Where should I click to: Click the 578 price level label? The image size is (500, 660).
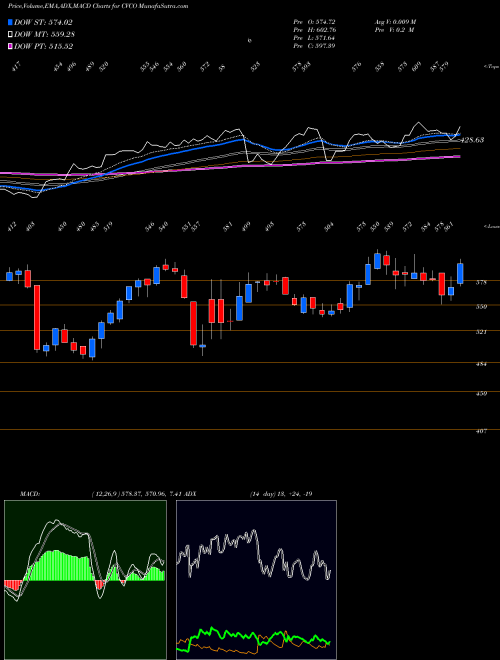point(481,282)
